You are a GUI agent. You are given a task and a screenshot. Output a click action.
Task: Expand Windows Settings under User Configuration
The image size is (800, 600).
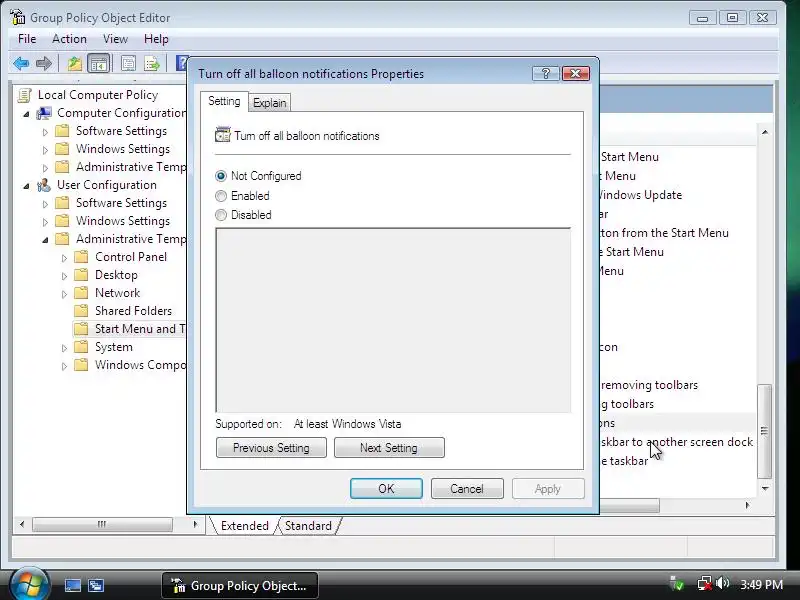(45, 222)
